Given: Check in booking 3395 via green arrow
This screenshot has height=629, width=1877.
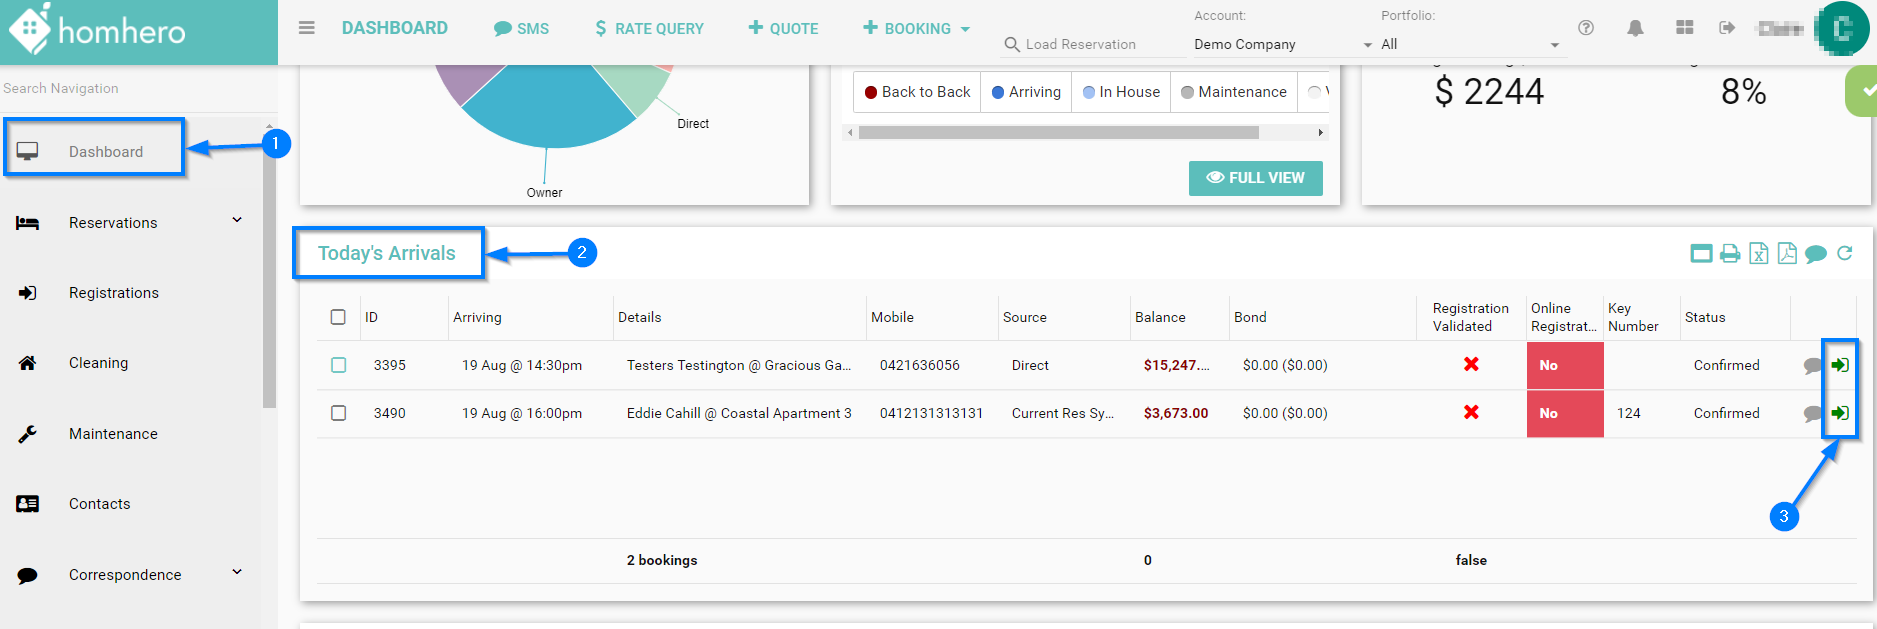Looking at the screenshot, I should [1839, 365].
